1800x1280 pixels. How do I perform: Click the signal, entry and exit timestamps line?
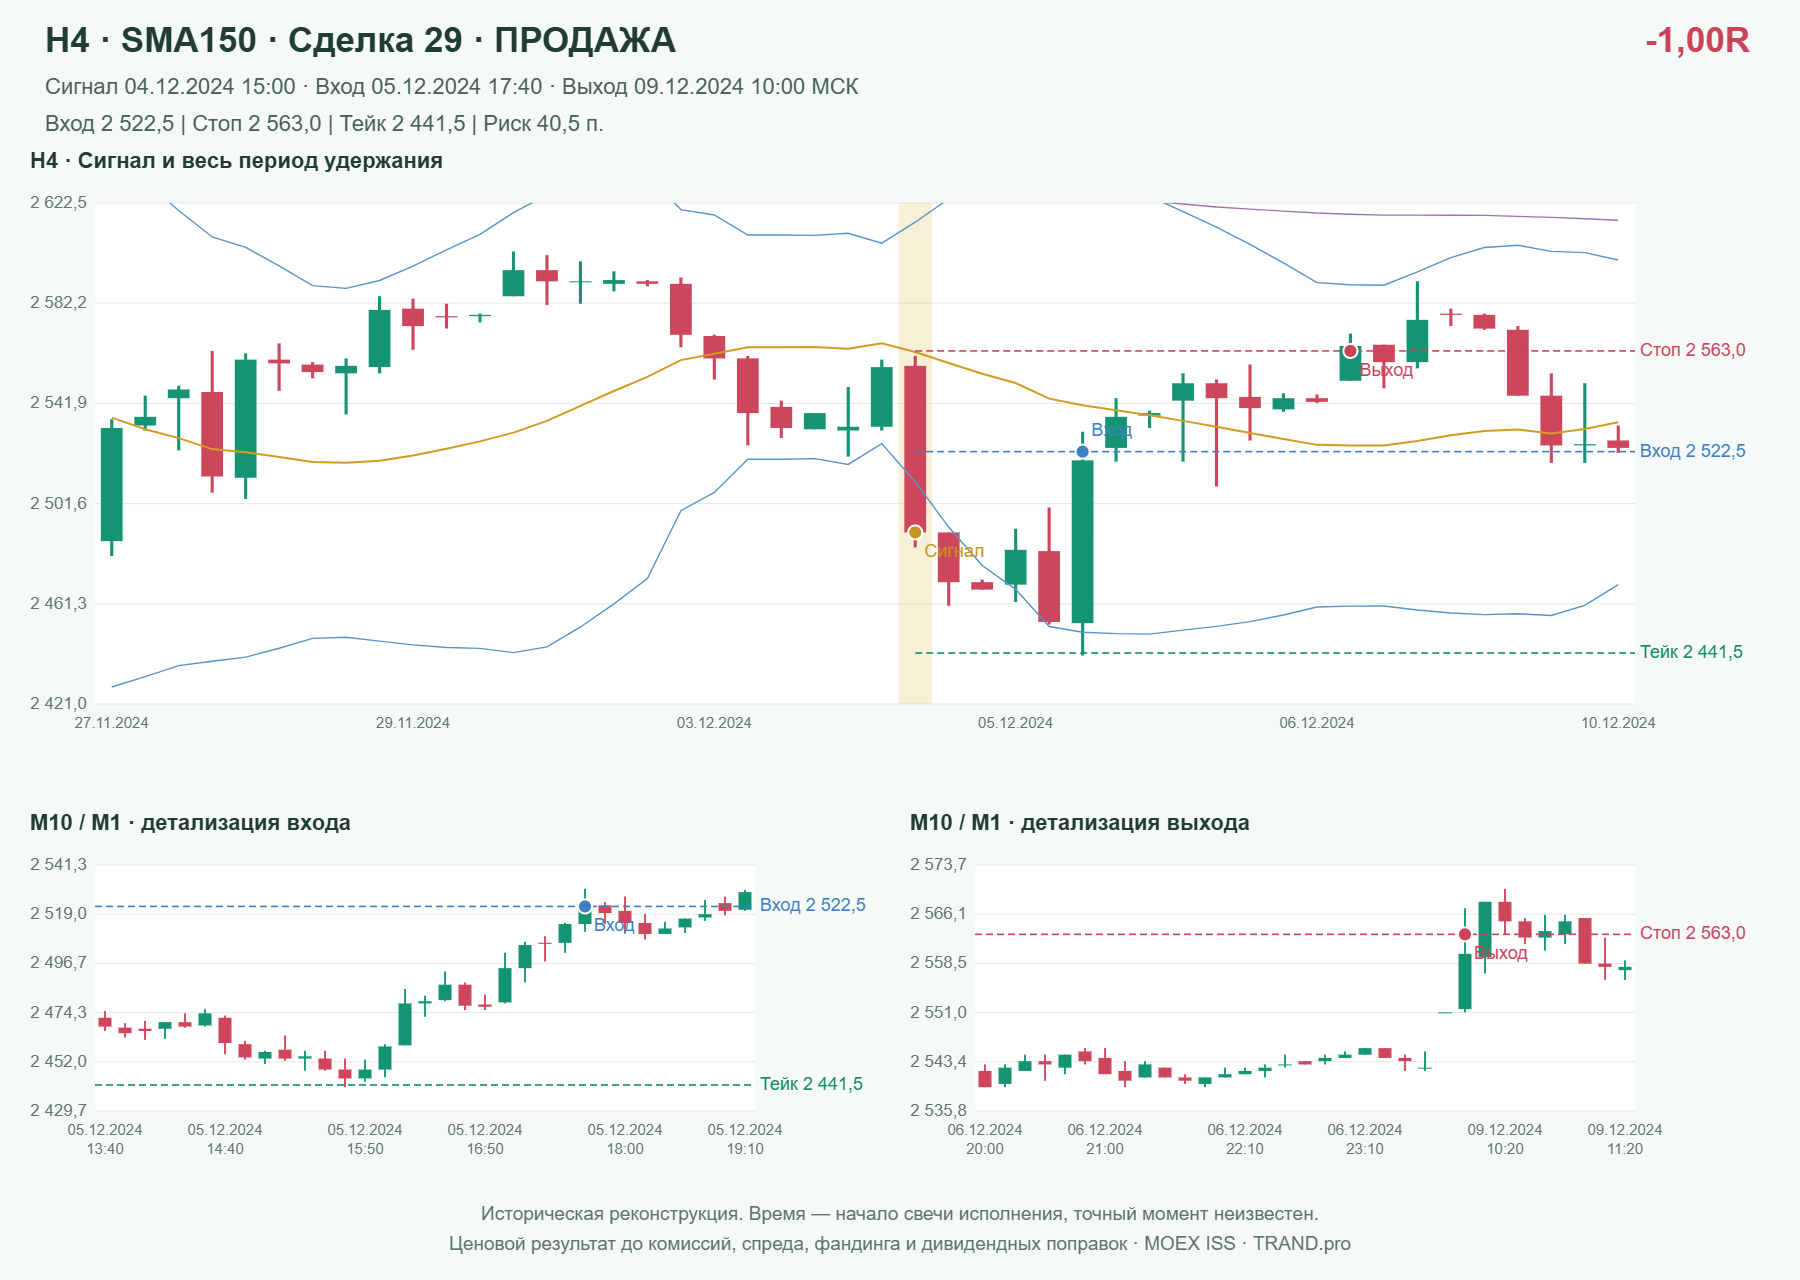(x=452, y=87)
